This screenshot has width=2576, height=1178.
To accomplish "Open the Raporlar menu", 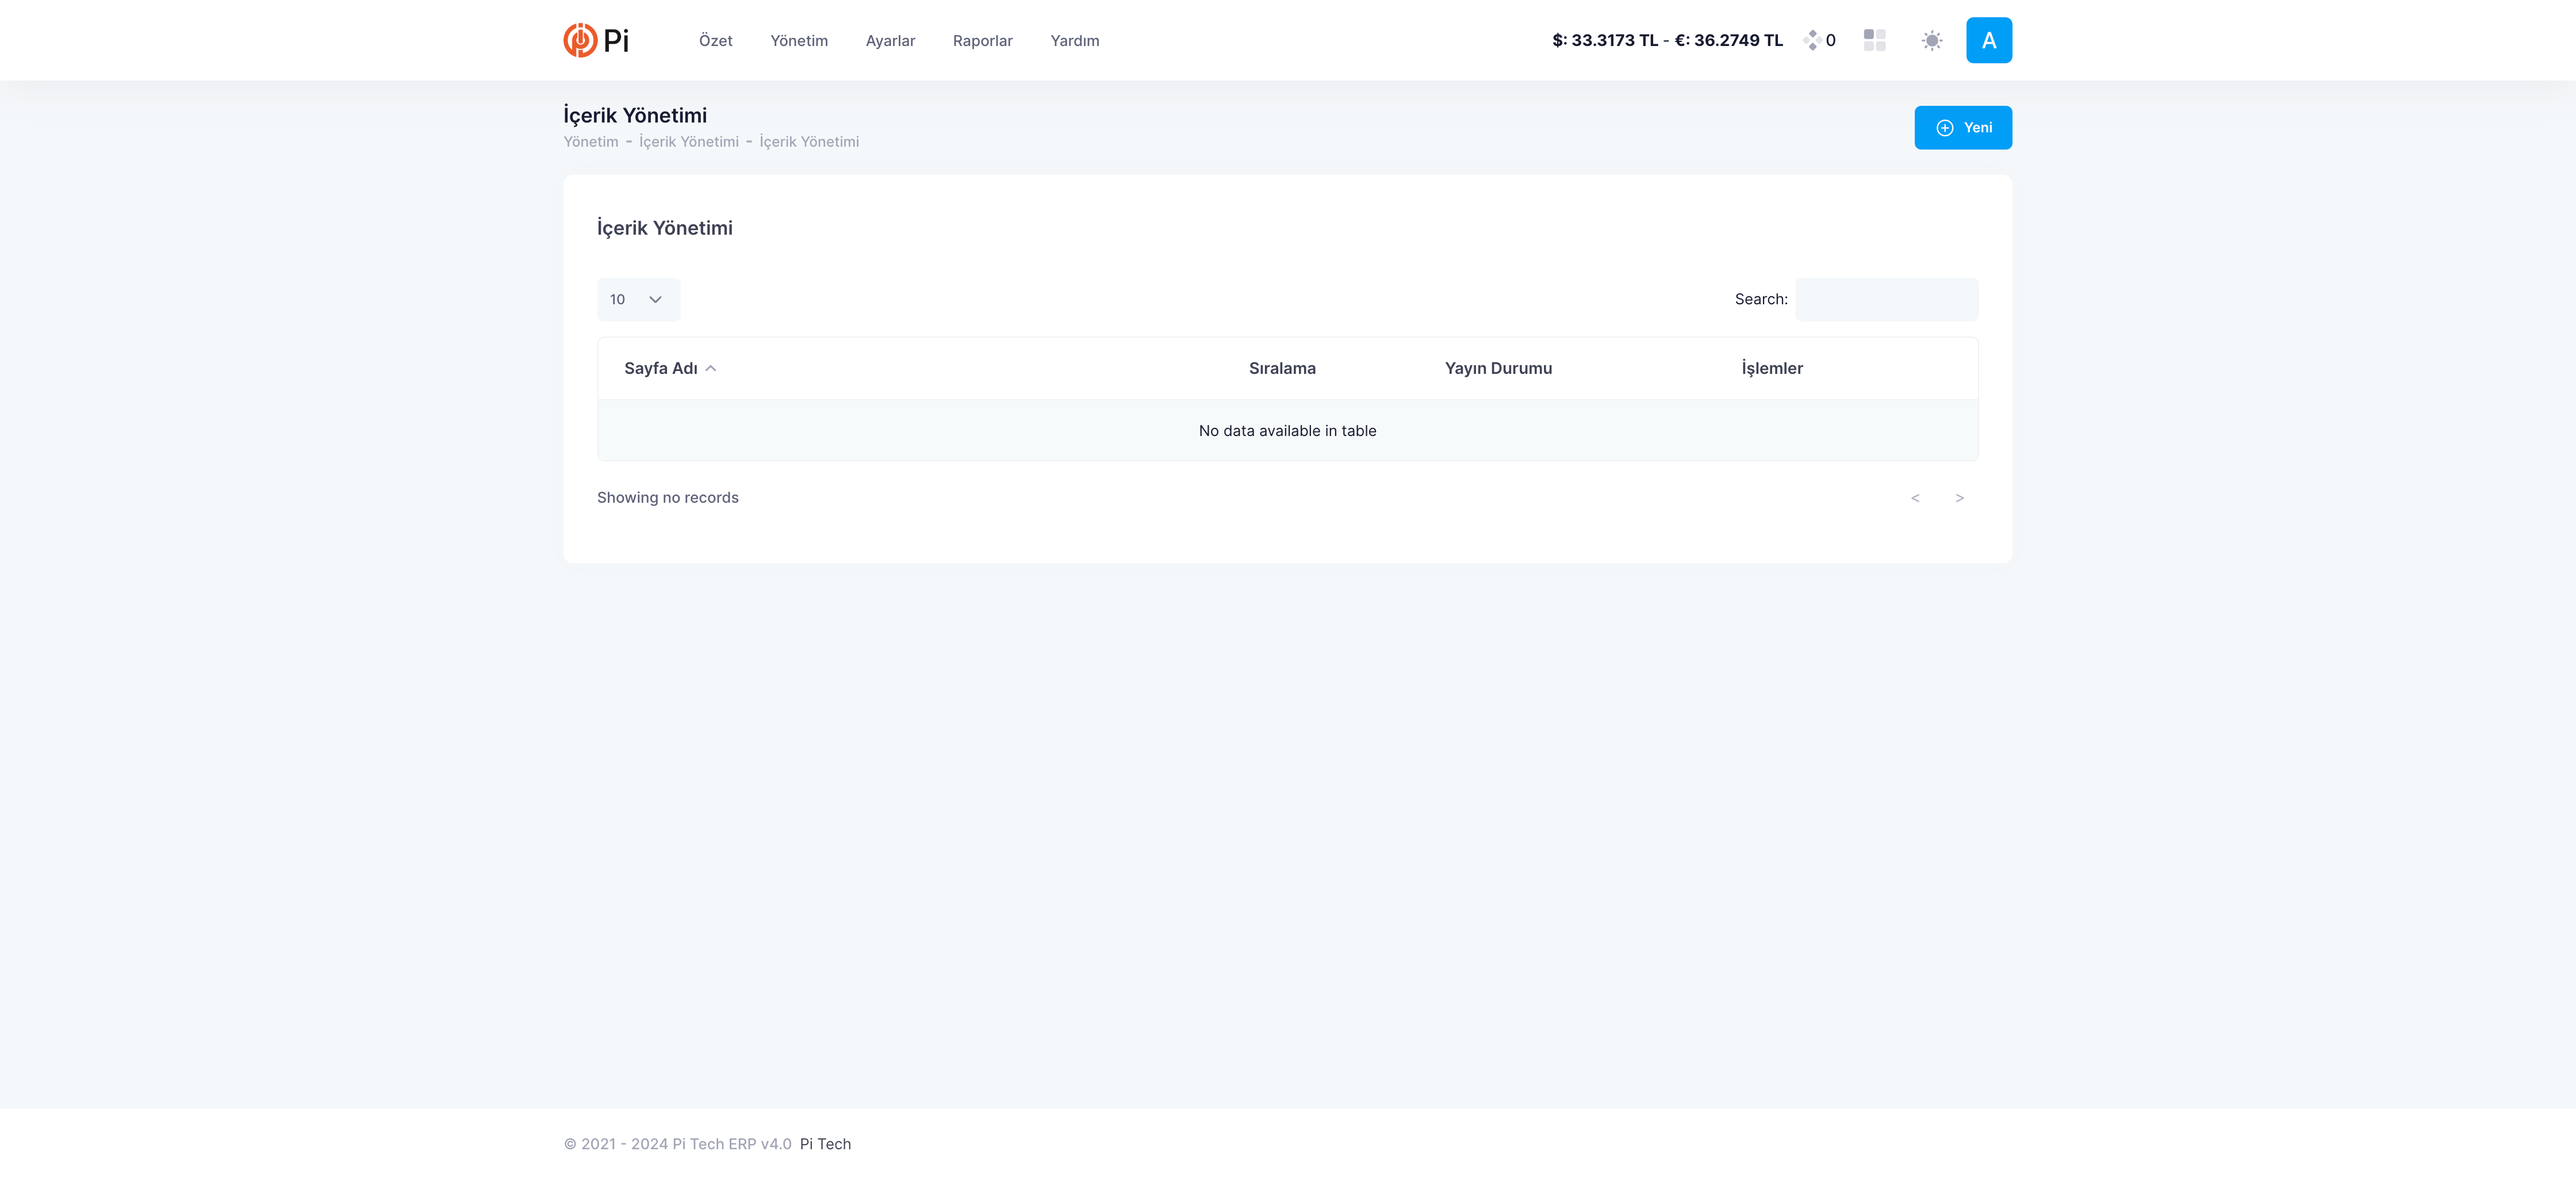I will tap(982, 41).
